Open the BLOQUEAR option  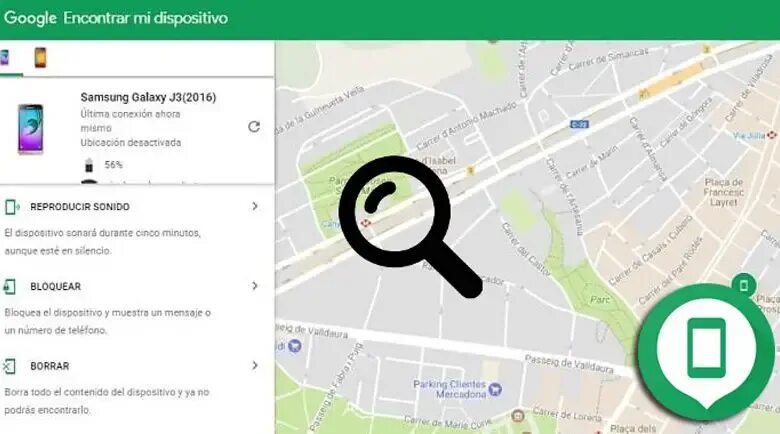pyautogui.click(x=55, y=286)
